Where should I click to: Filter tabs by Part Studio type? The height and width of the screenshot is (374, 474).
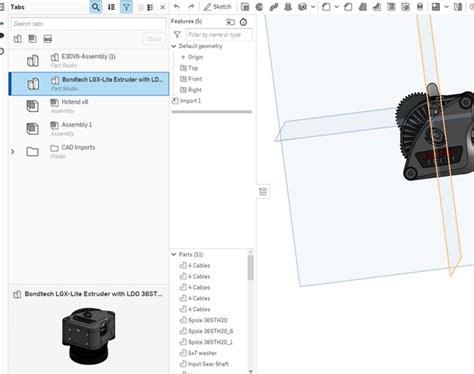[x=18, y=39]
